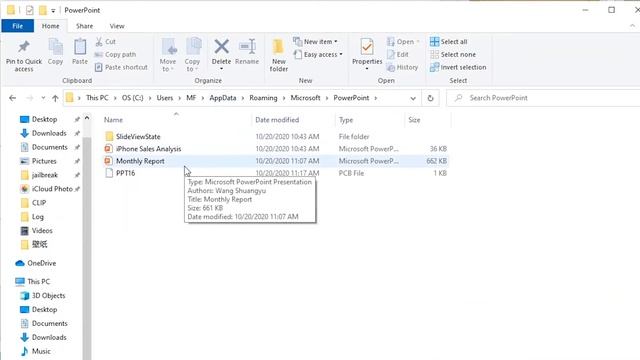Screen dimensions: 640x360
Task: Click Users in address path
Action: (165, 98)
